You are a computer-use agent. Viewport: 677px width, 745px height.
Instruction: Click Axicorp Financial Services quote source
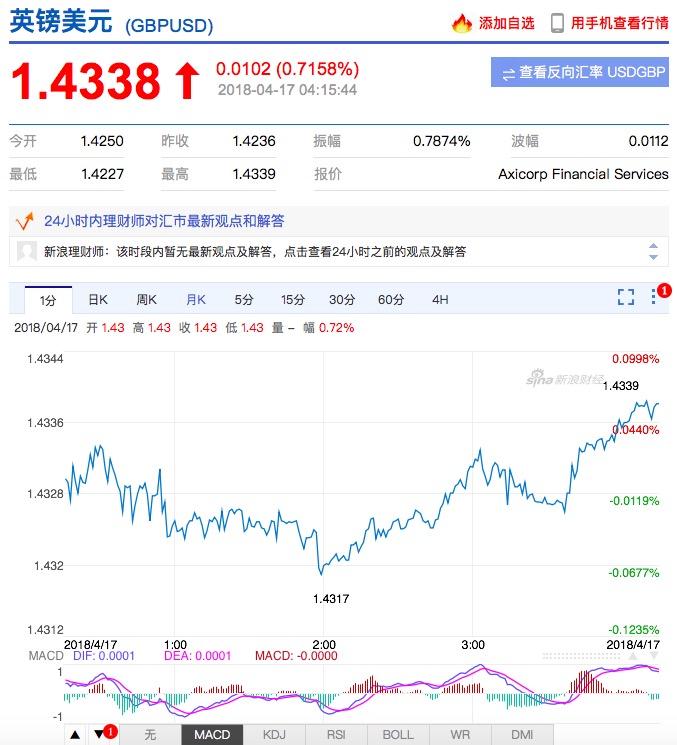point(583,174)
